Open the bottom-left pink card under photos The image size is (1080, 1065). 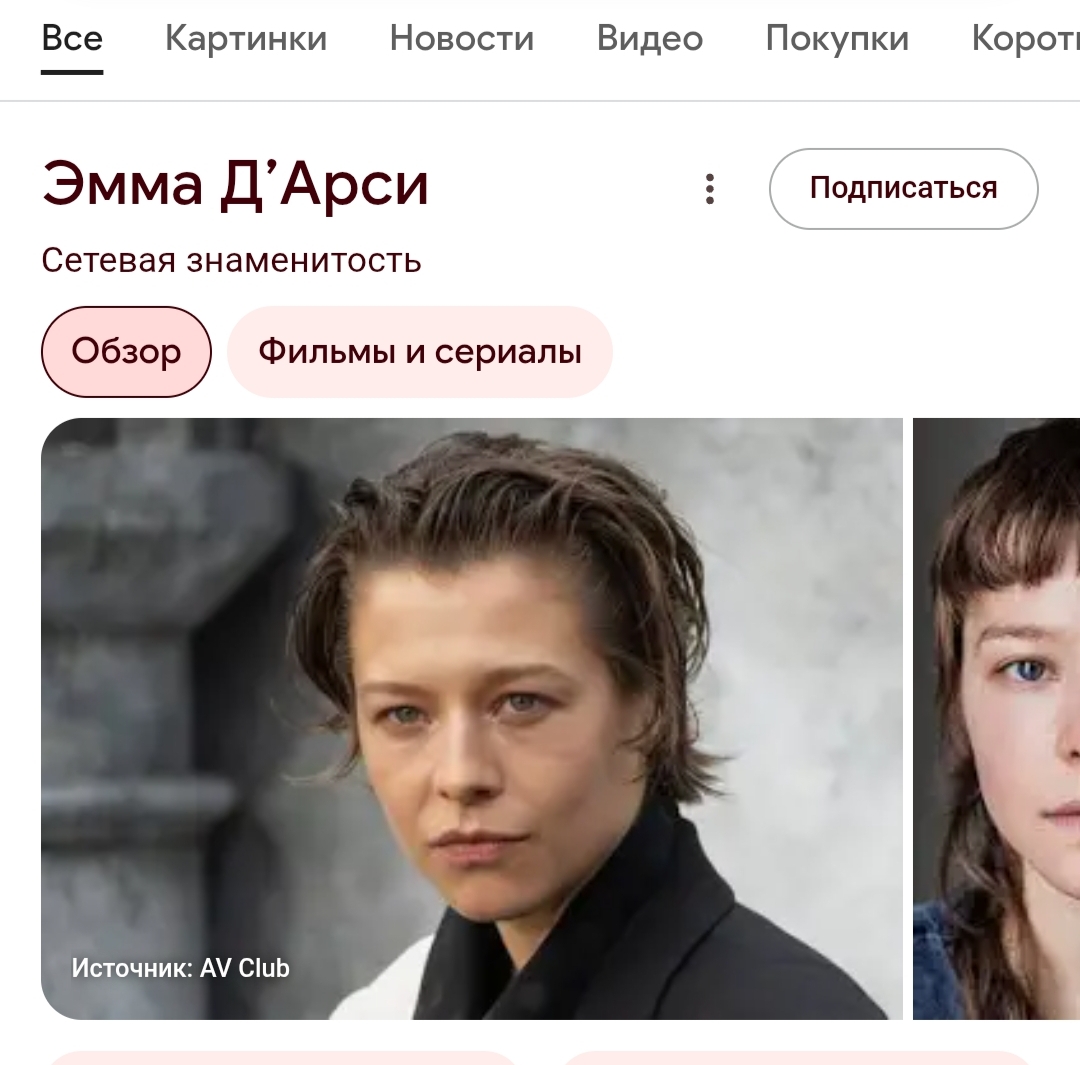click(x=282, y=1058)
